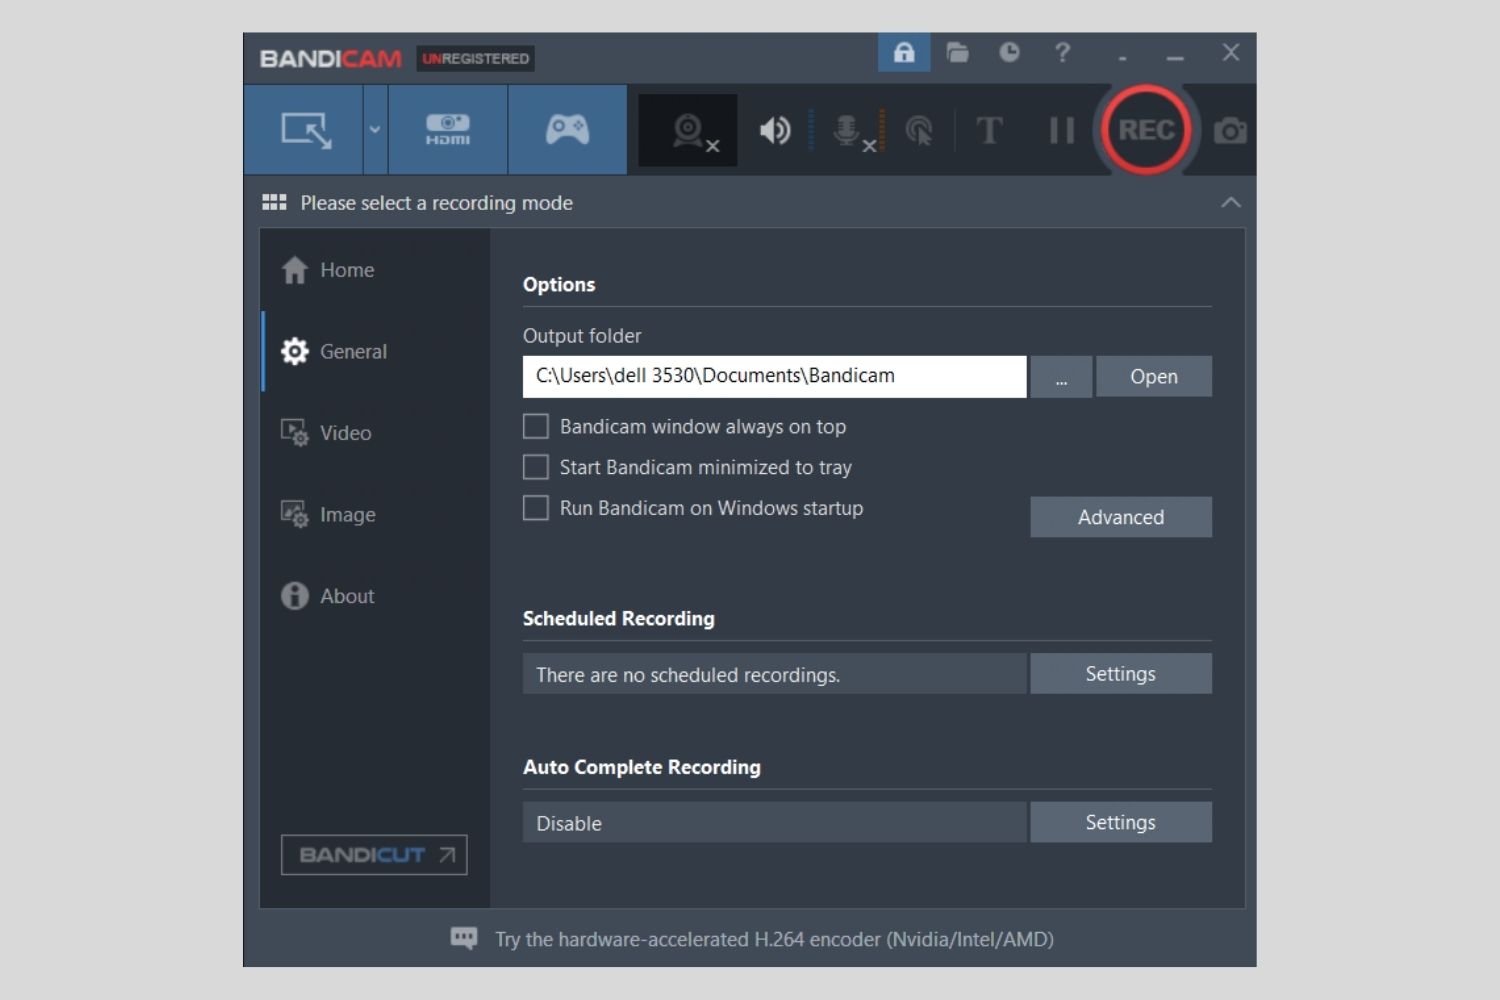1500x1000 pixels.
Task: Click the mouse cursor effects icon
Action: (919, 131)
